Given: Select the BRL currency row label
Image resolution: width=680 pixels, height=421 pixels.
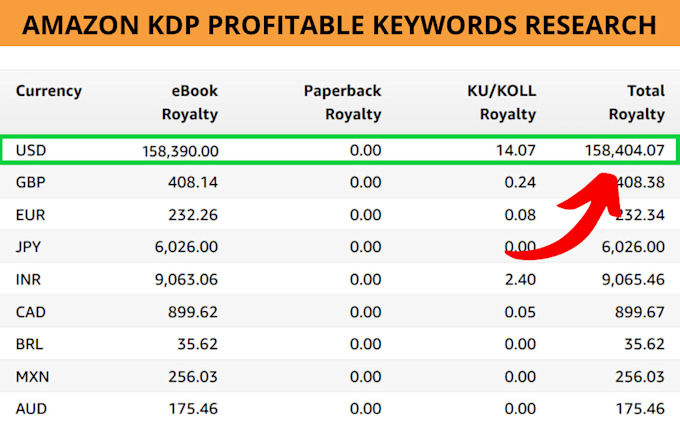Looking at the screenshot, I should point(29,344).
